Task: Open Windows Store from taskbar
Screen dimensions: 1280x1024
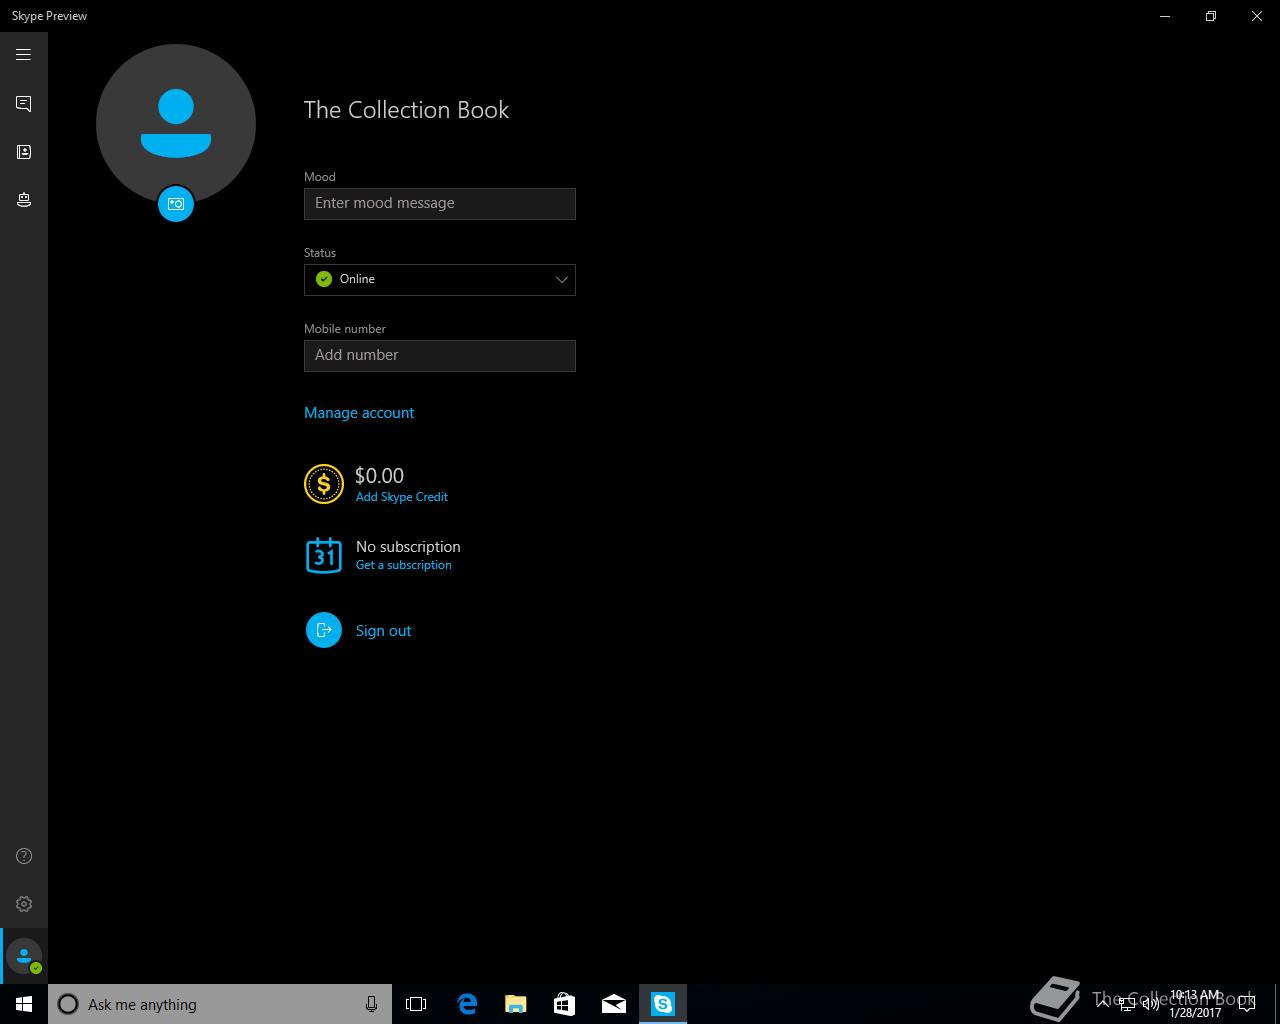Action: [x=564, y=1004]
